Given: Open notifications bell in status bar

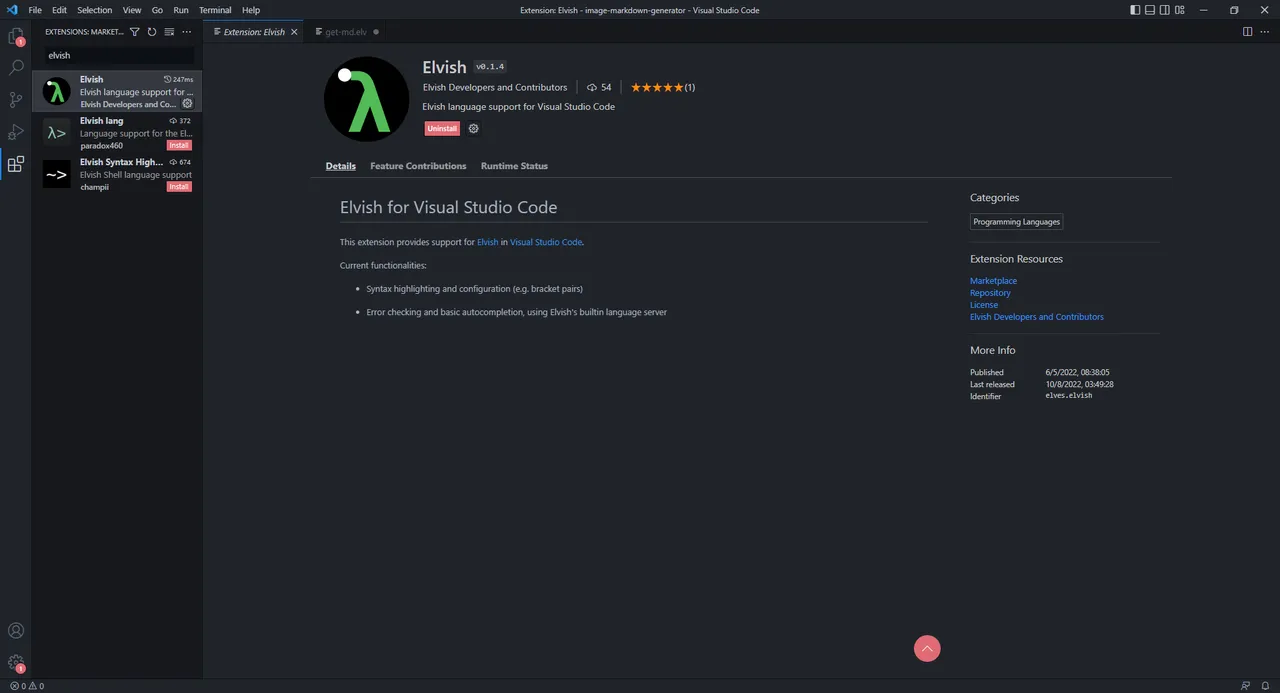Looking at the screenshot, I should click(1265, 686).
